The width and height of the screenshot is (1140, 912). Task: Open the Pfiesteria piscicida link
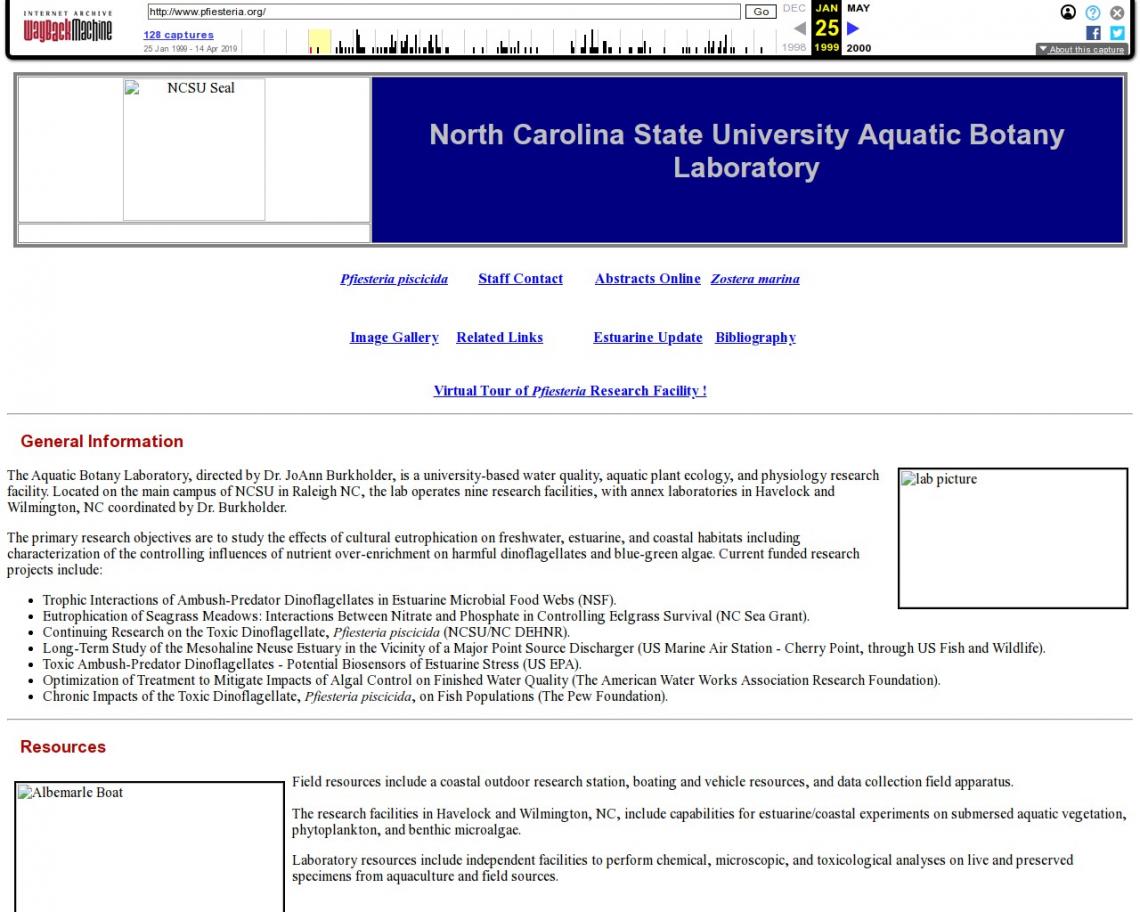[394, 279]
